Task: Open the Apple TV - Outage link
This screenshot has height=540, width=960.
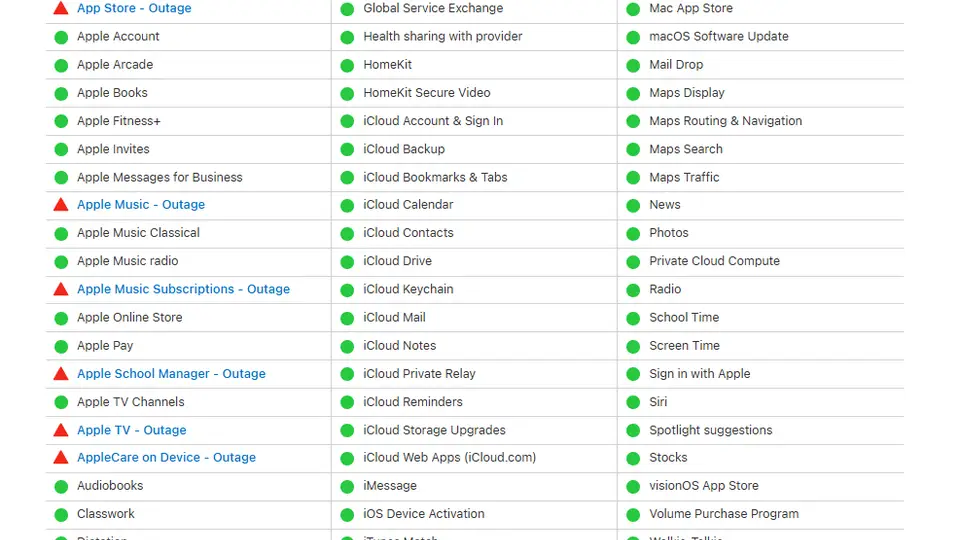Action: click(x=132, y=430)
